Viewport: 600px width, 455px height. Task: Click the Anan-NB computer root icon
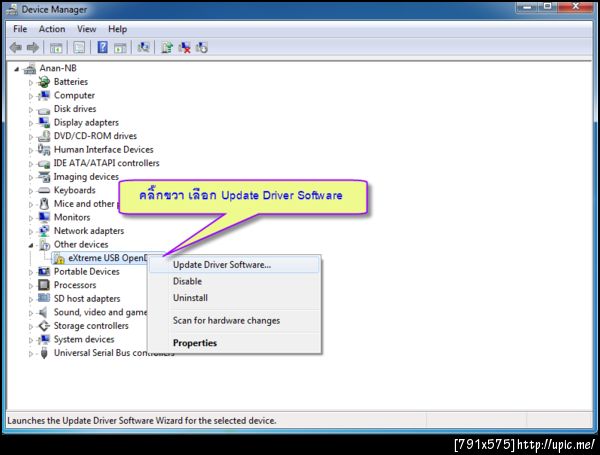coord(29,68)
